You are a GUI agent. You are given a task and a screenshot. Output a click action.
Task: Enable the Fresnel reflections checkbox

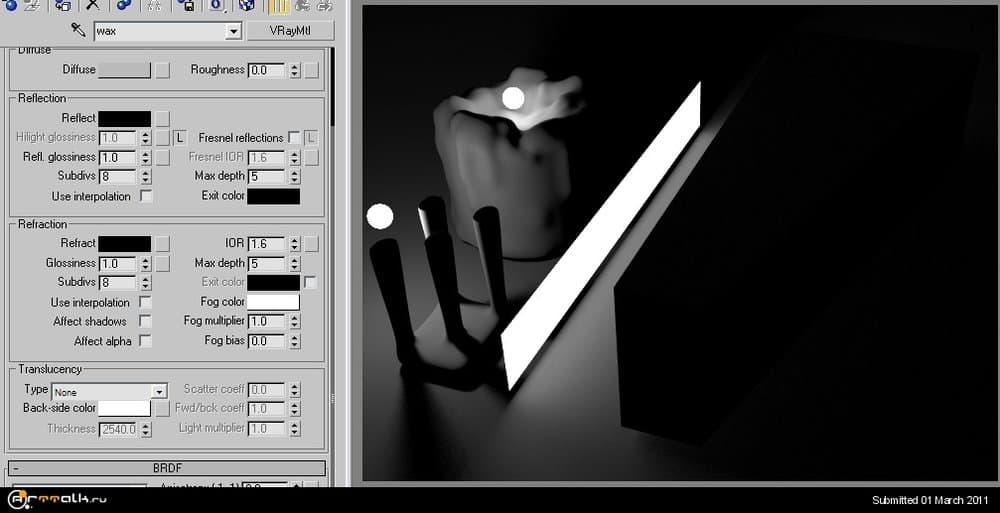(x=294, y=137)
